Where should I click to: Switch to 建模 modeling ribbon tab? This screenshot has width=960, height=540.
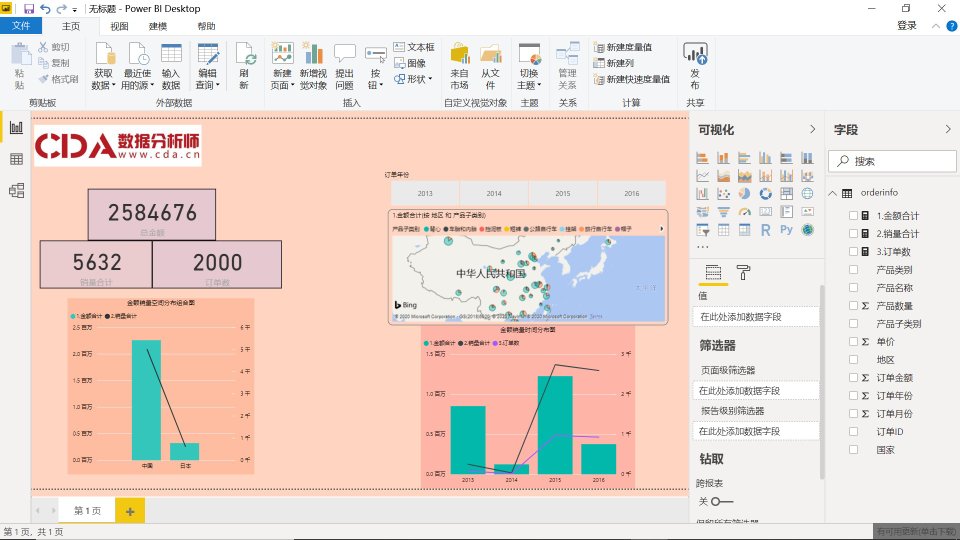tap(158, 26)
